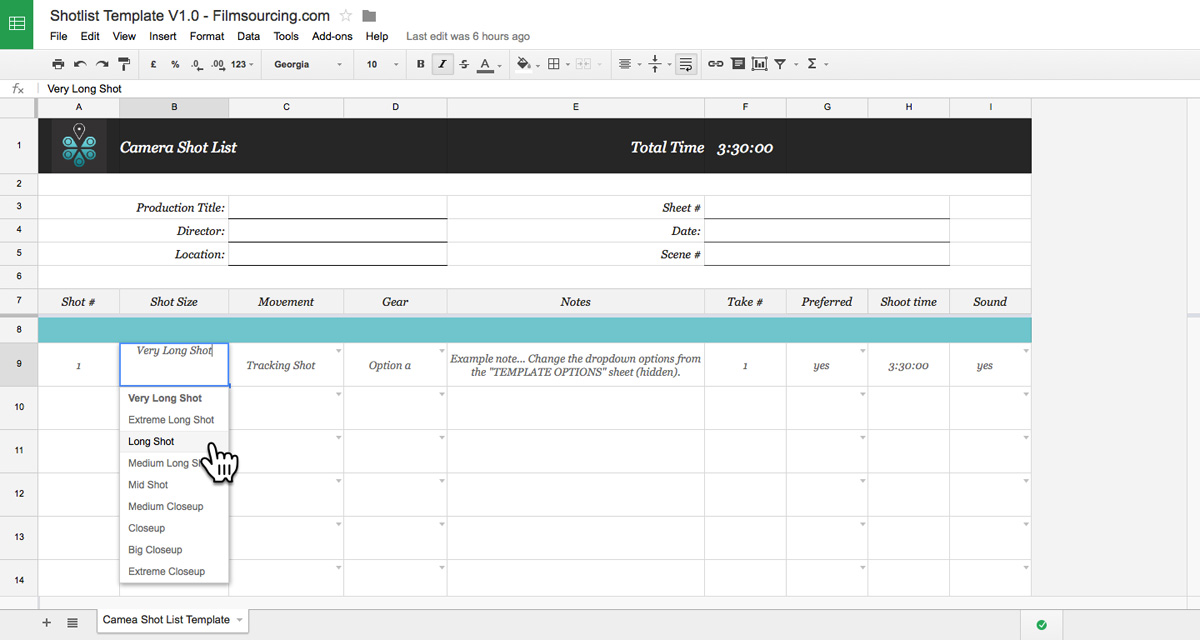The width and height of the screenshot is (1200, 640).
Task: Click the Production Title input cell
Action: click(x=337, y=207)
